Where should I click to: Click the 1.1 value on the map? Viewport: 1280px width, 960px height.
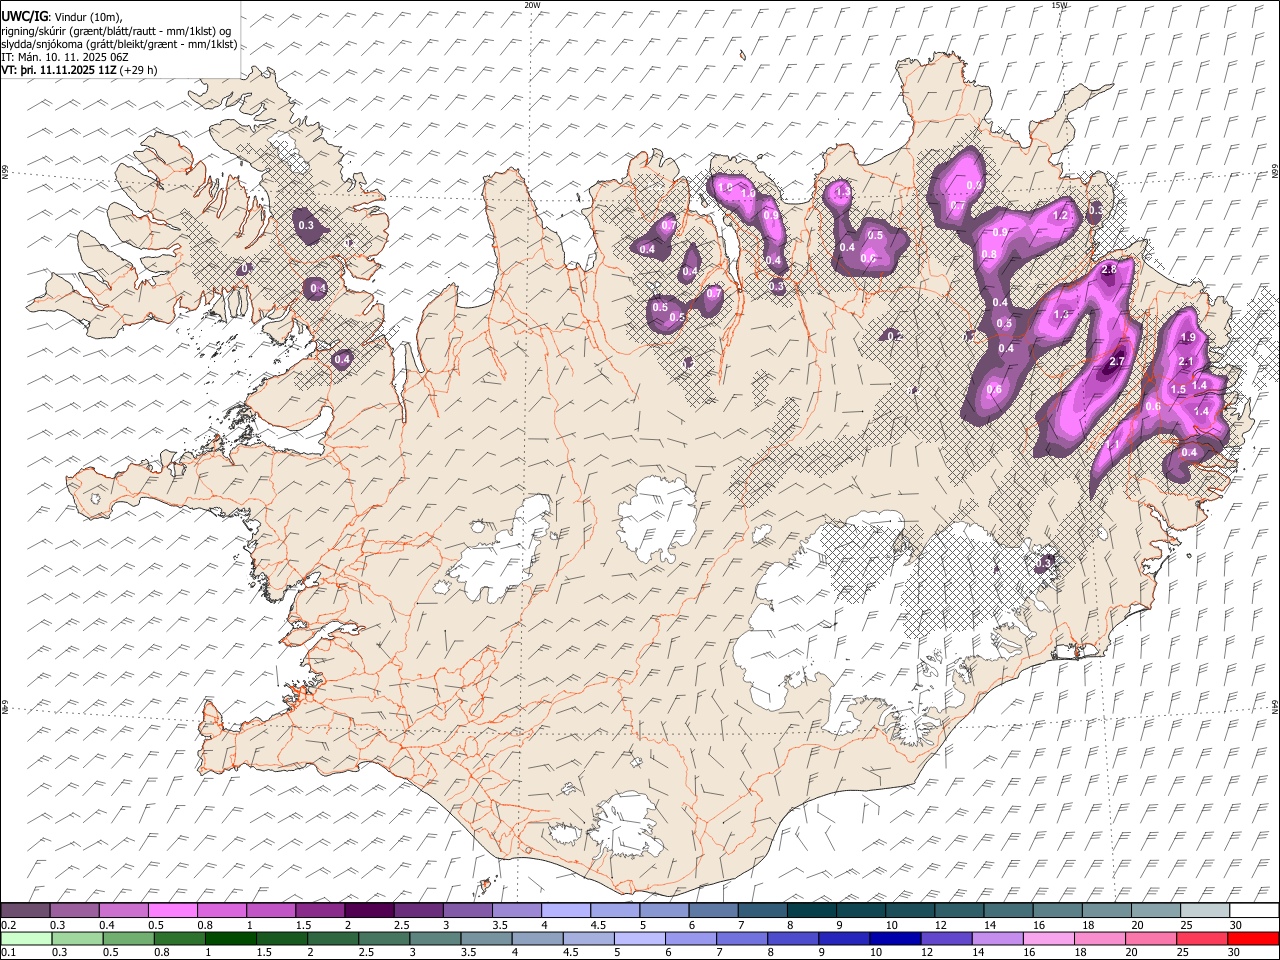pos(1112,445)
